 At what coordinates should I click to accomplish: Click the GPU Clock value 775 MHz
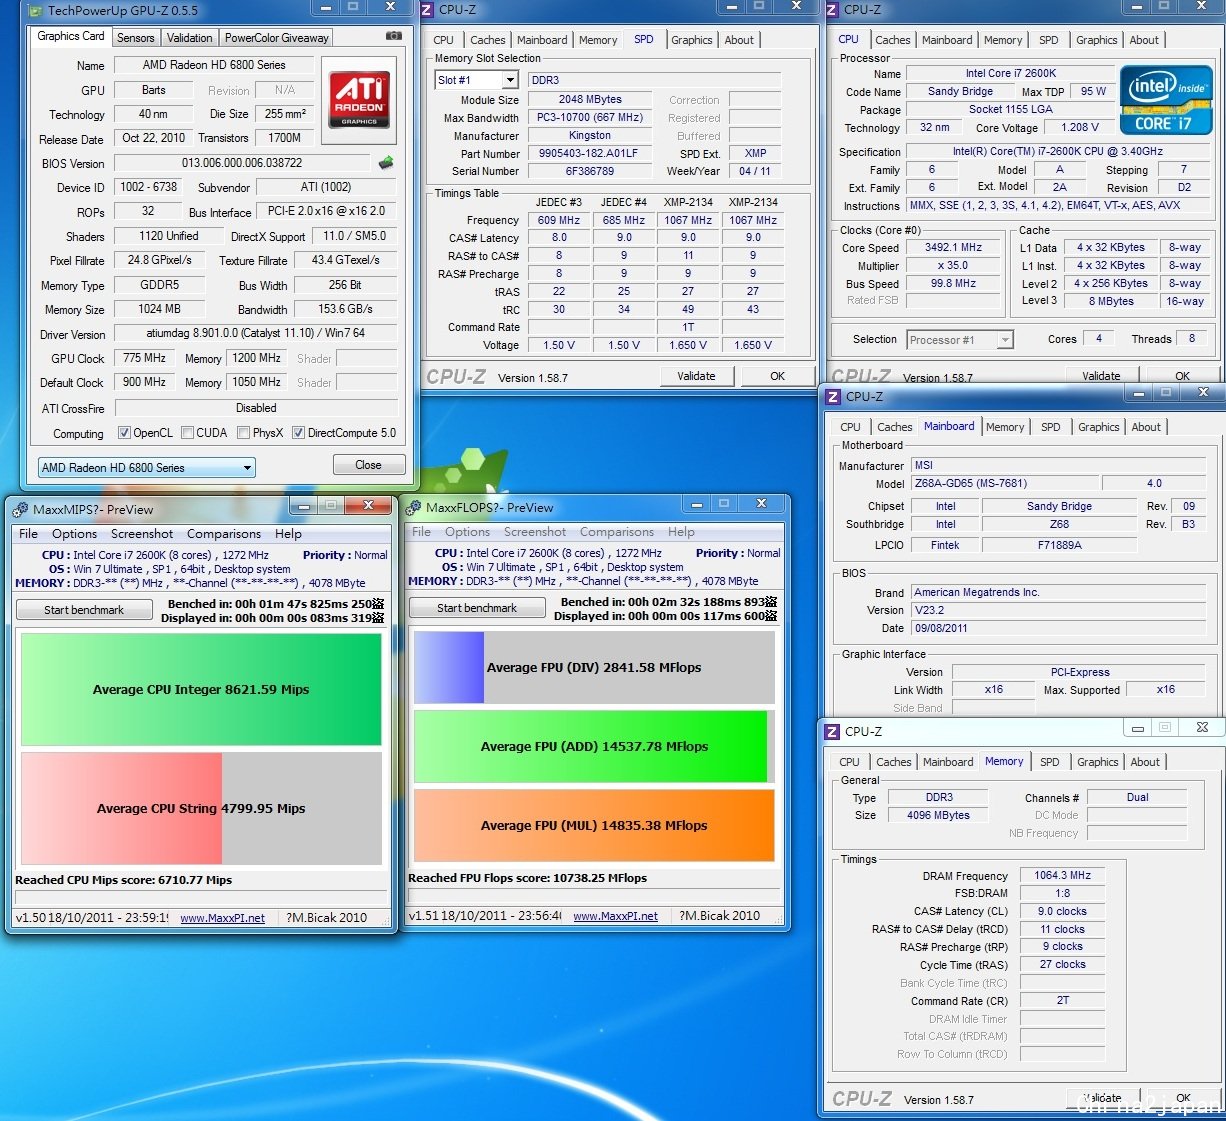point(145,358)
